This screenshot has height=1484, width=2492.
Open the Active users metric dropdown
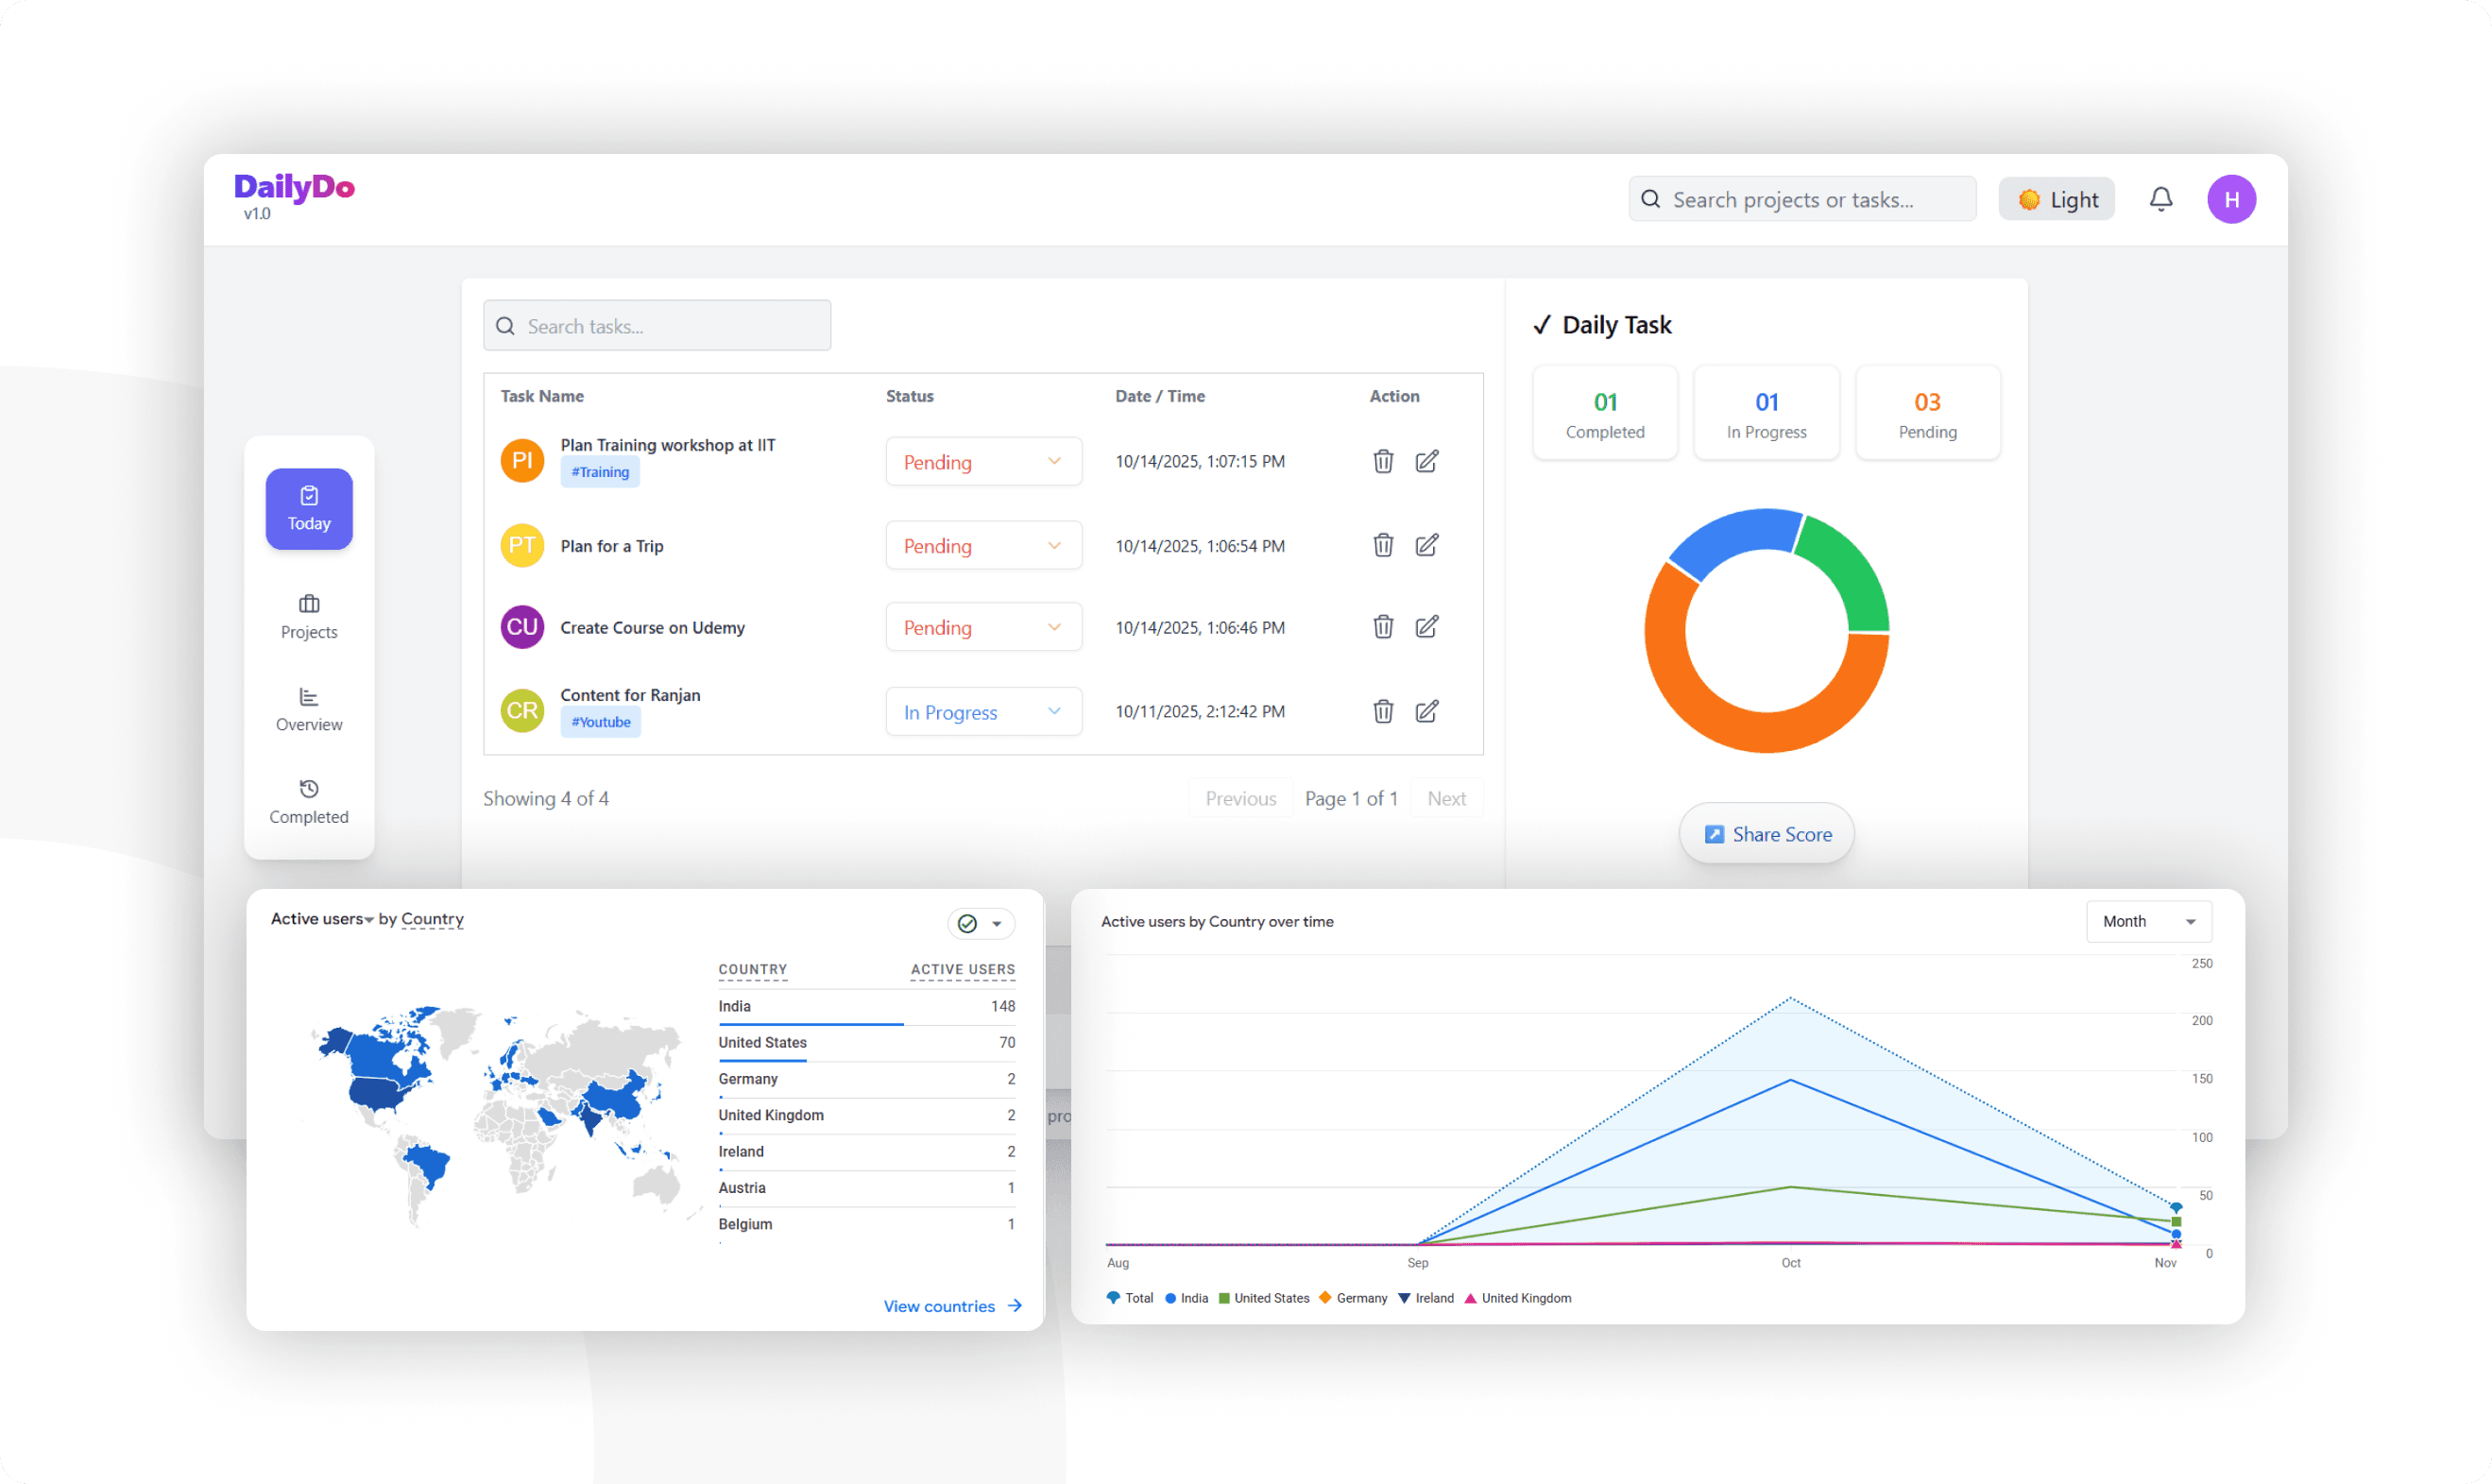coord(322,919)
